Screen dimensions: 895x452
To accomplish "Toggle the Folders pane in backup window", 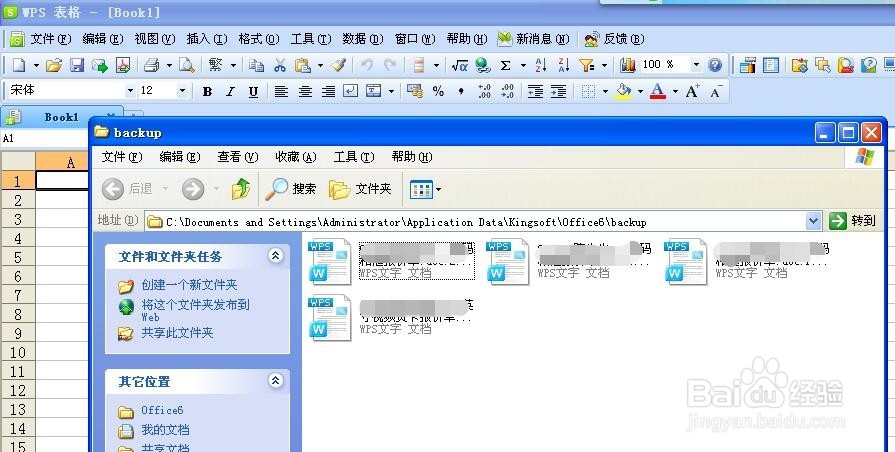I will point(360,189).
